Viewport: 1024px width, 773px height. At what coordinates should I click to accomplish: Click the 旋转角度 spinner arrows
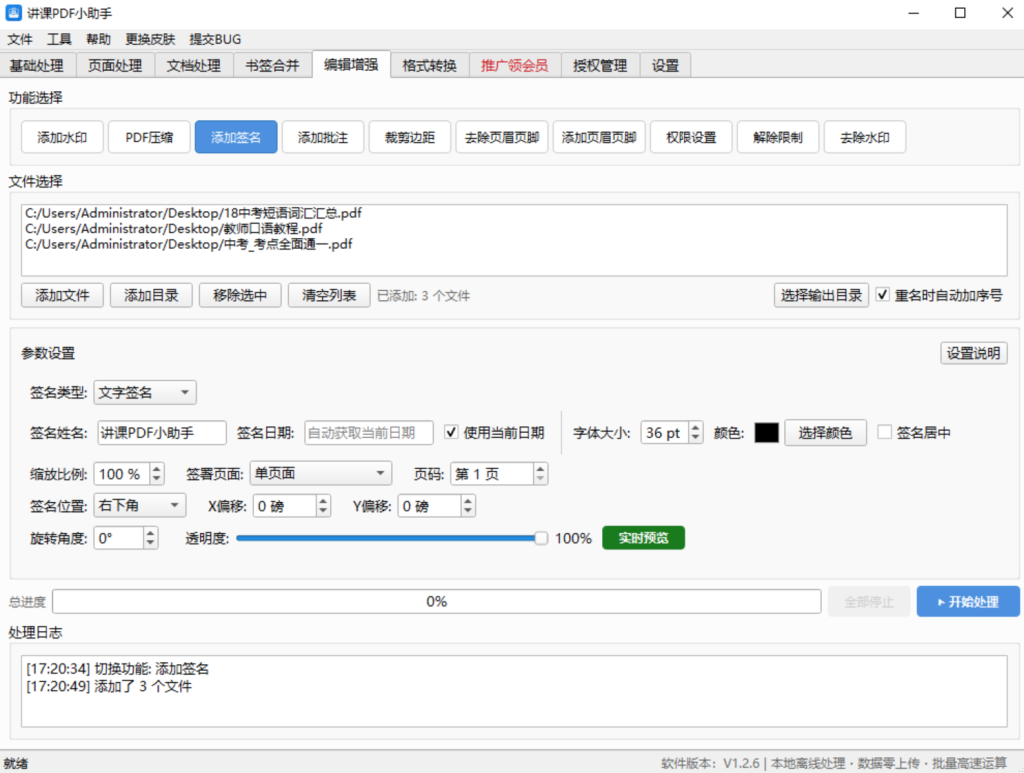tap(151, 538)
